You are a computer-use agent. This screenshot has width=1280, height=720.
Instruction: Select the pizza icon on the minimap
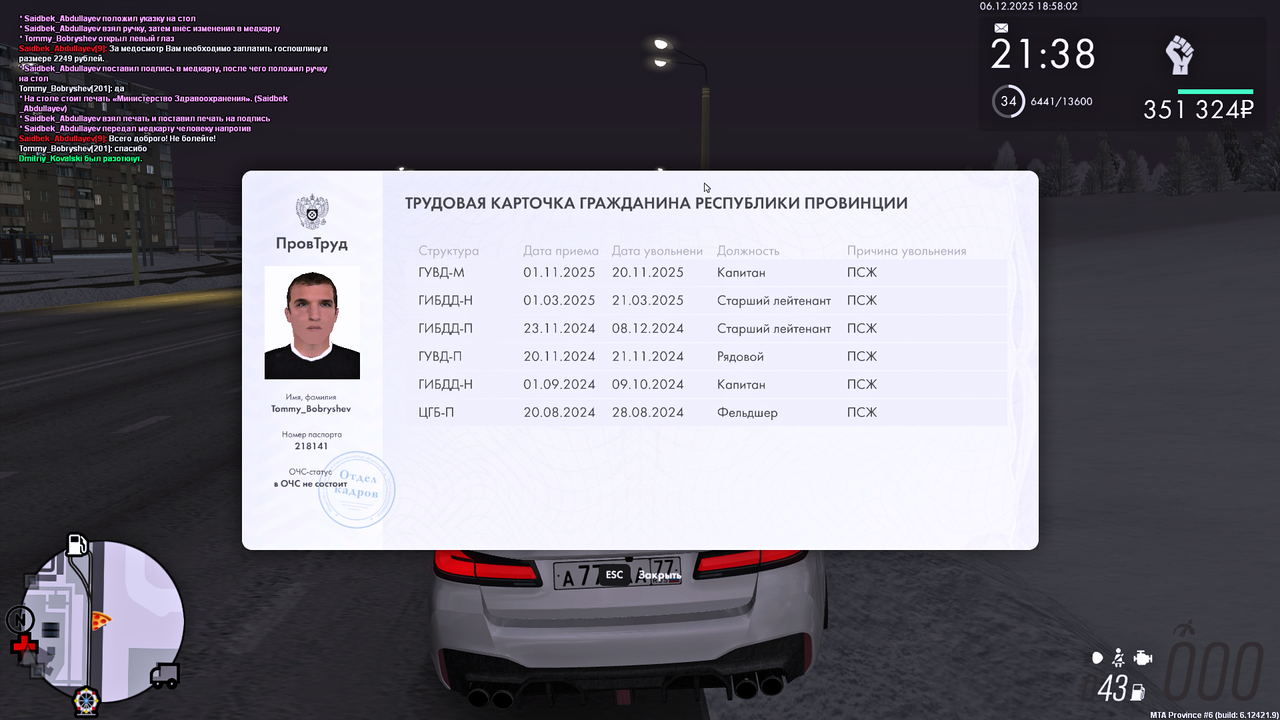pyautogui.click(x=101, y=620)
